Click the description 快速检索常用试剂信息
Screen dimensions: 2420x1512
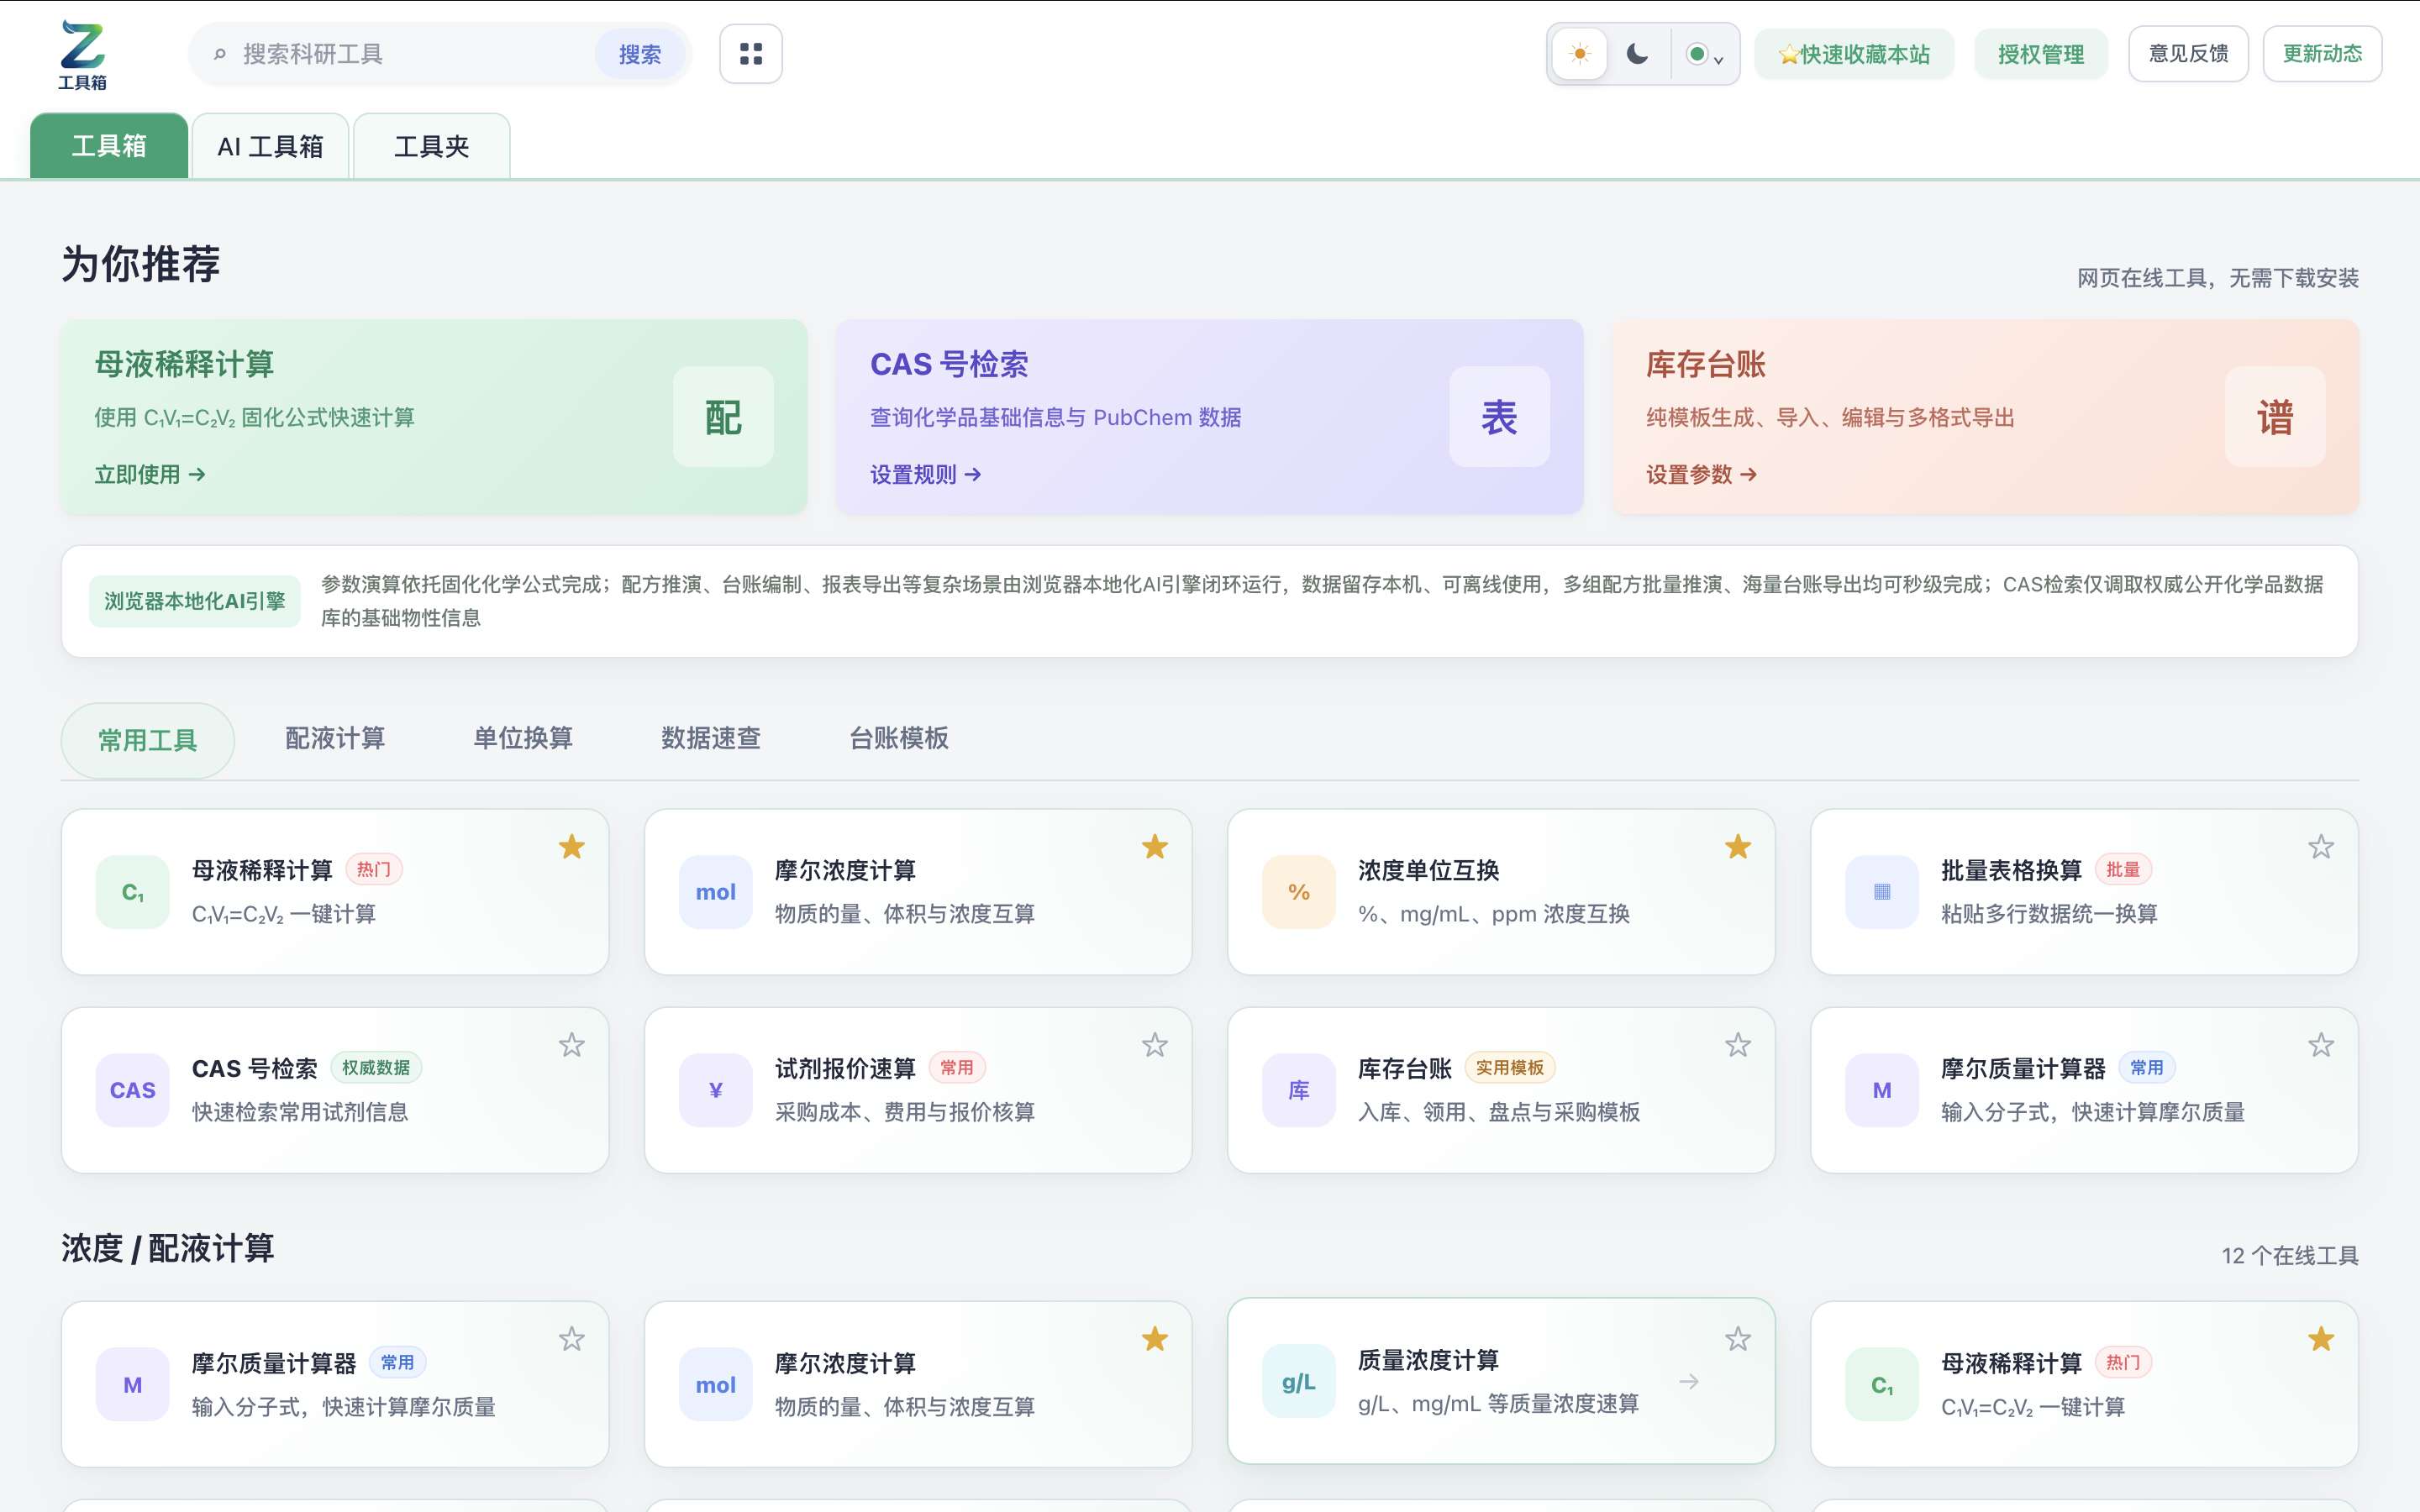[x=300, y=1112]
